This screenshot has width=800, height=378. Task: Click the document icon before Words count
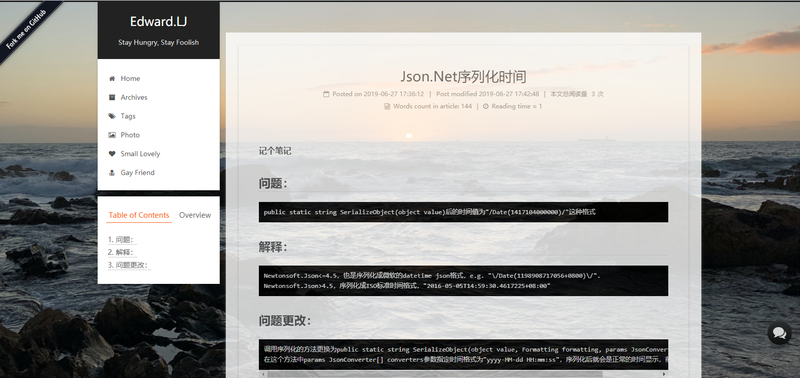pos(387,107)
